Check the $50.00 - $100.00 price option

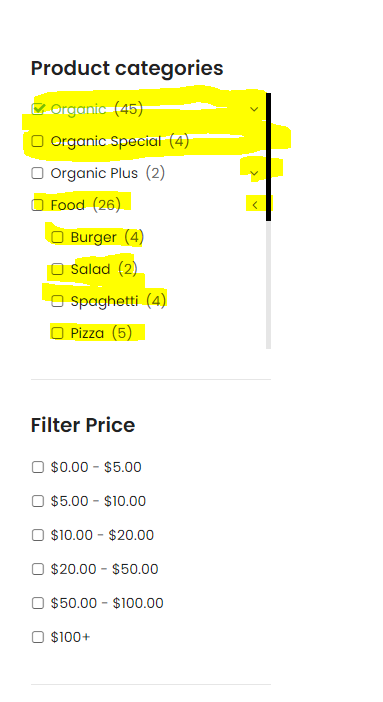pos(38,603)
